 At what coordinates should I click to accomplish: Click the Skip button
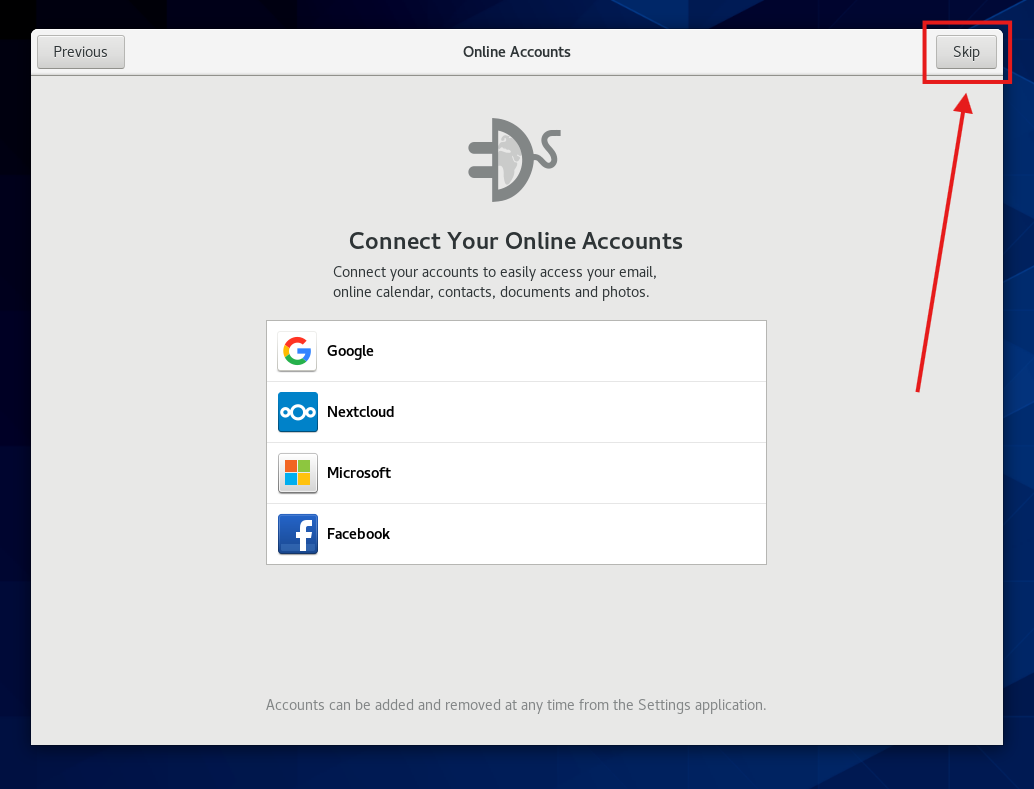966,52
